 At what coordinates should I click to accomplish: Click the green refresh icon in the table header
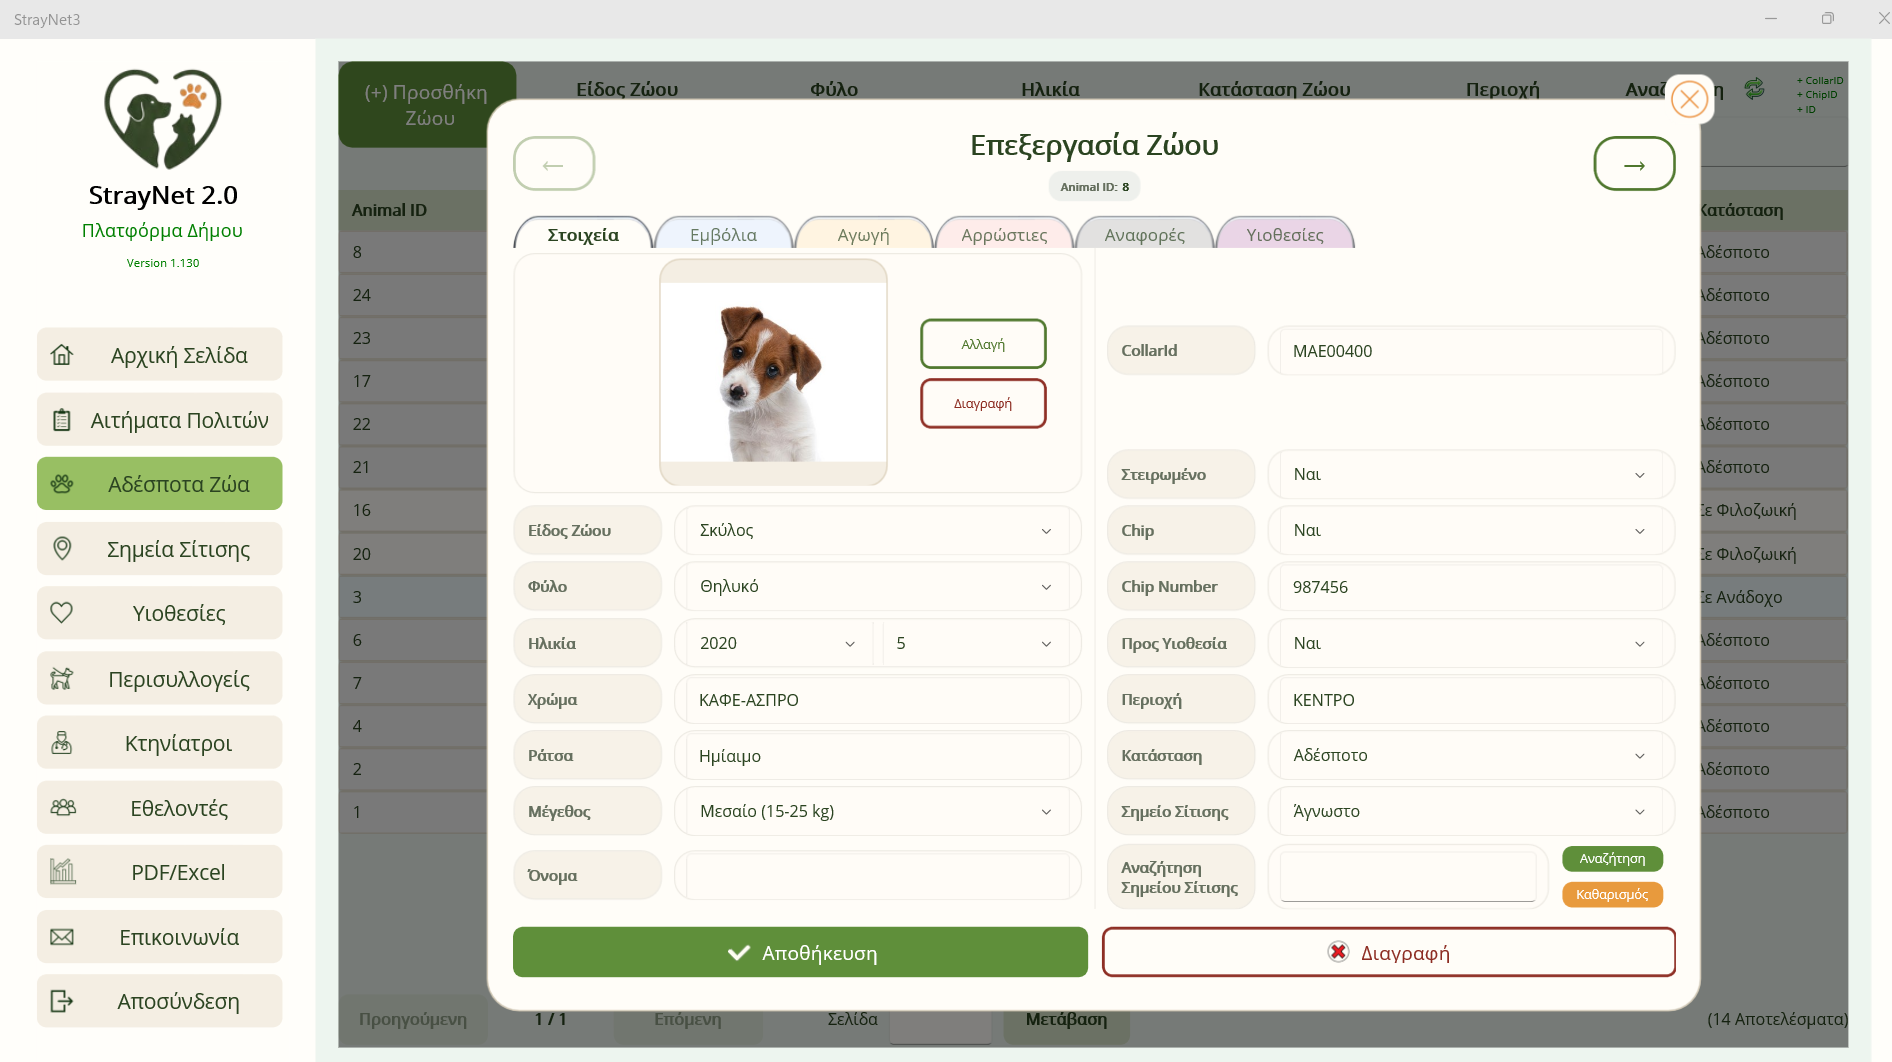(1755, 89)
